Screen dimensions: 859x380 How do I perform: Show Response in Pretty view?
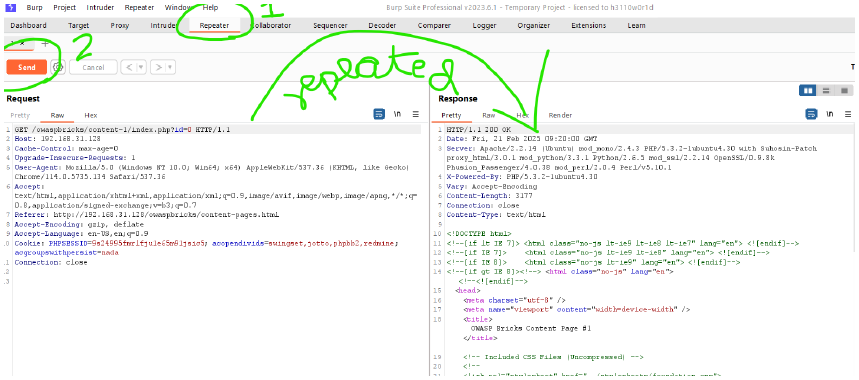[x=451, y=116]
